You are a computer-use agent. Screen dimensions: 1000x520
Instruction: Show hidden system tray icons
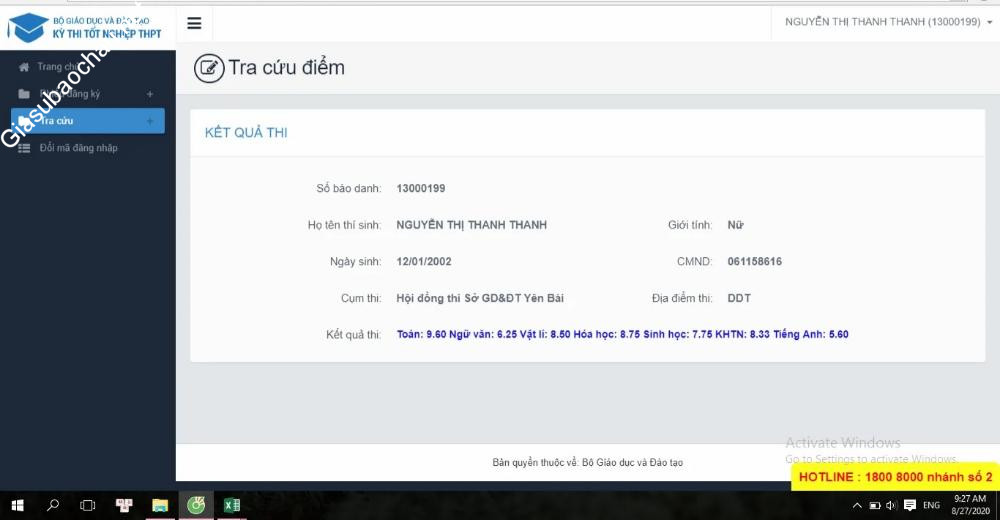[857, 505]
